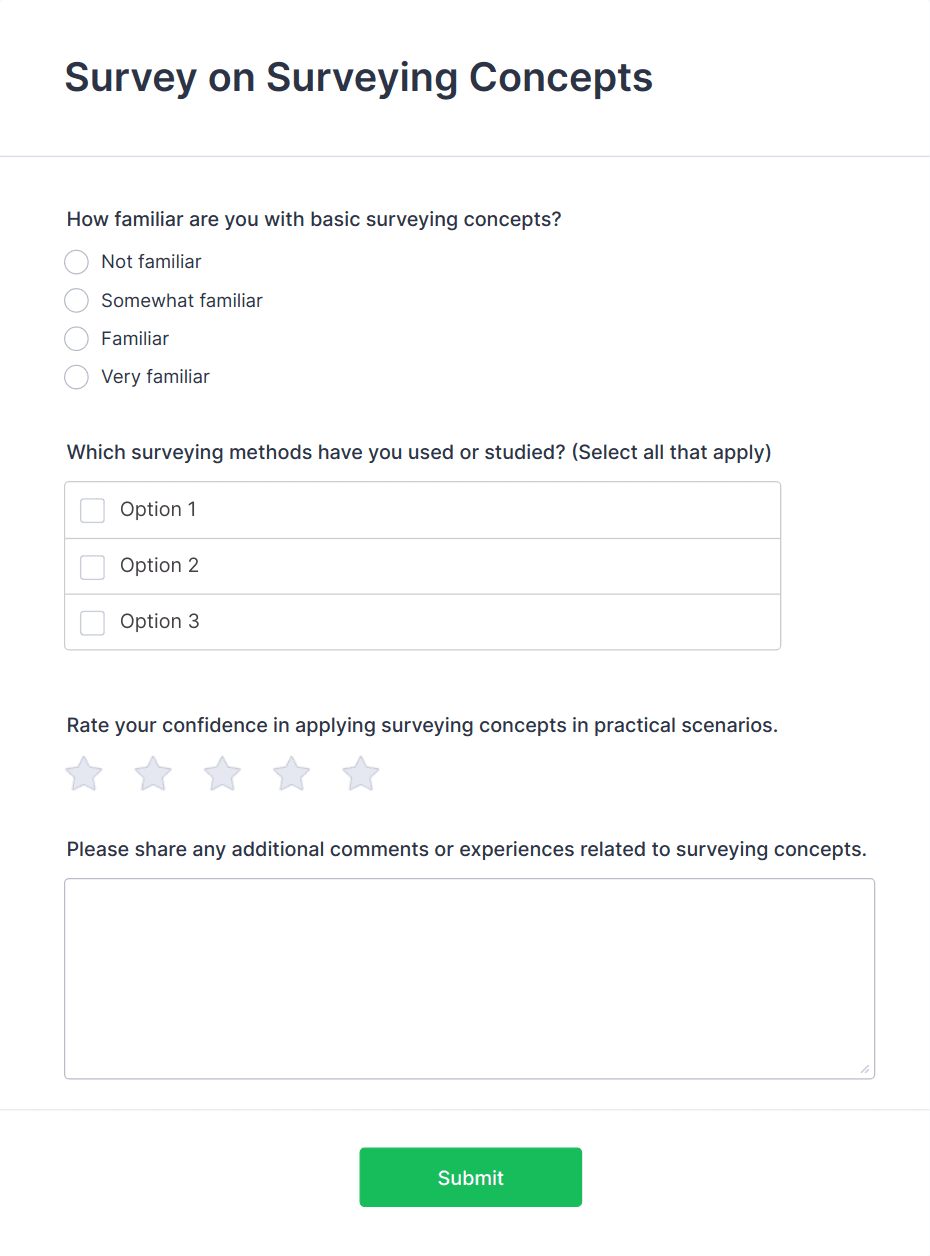Give a four-star confidence rating

coord(292,774)
